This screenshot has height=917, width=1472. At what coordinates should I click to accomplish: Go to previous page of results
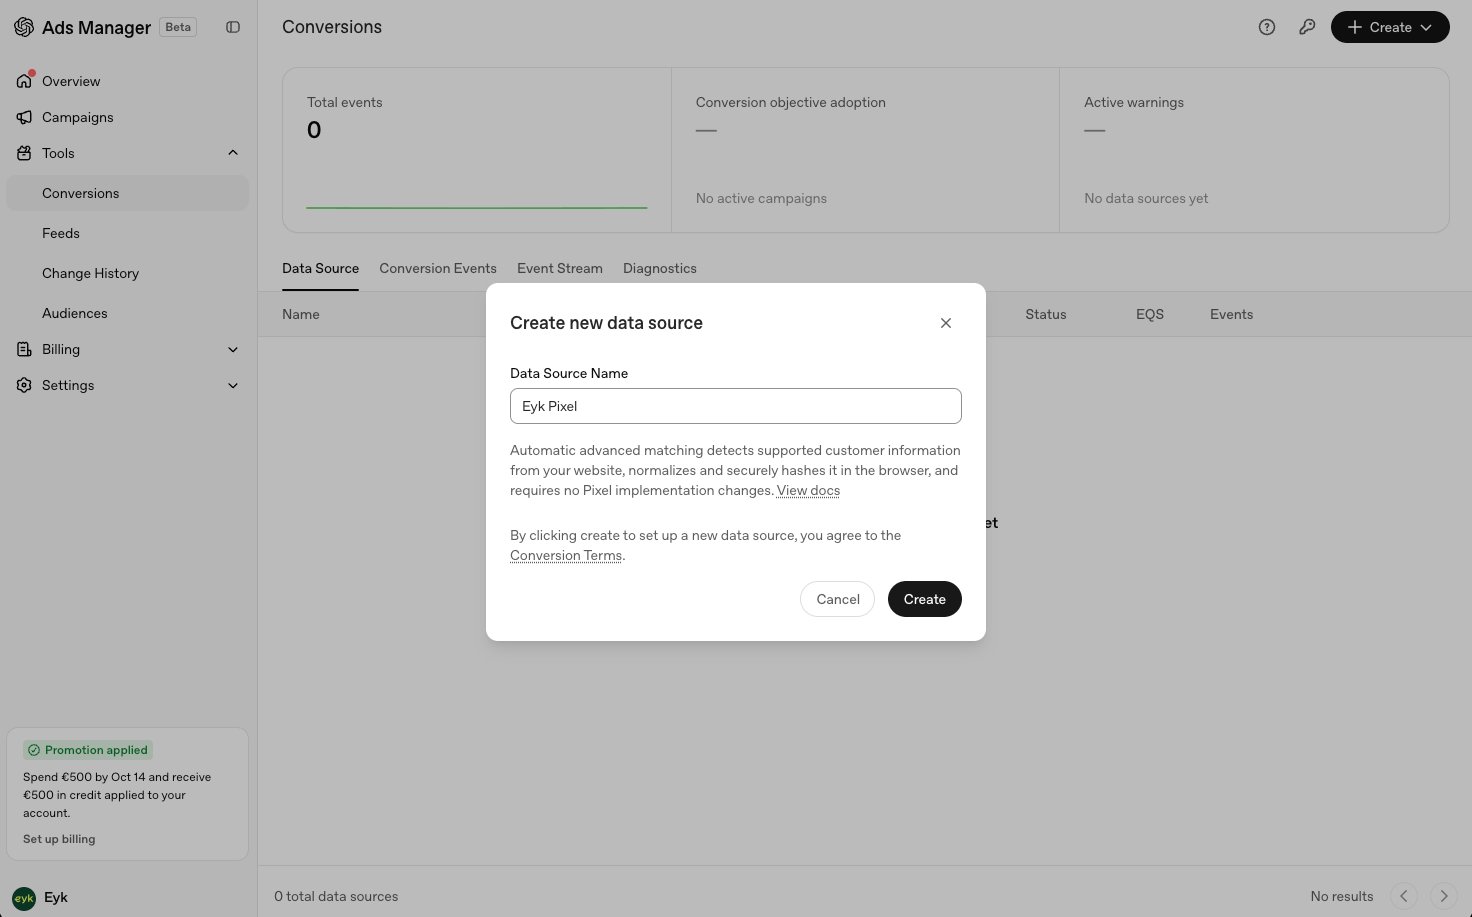coord(1404,896)
